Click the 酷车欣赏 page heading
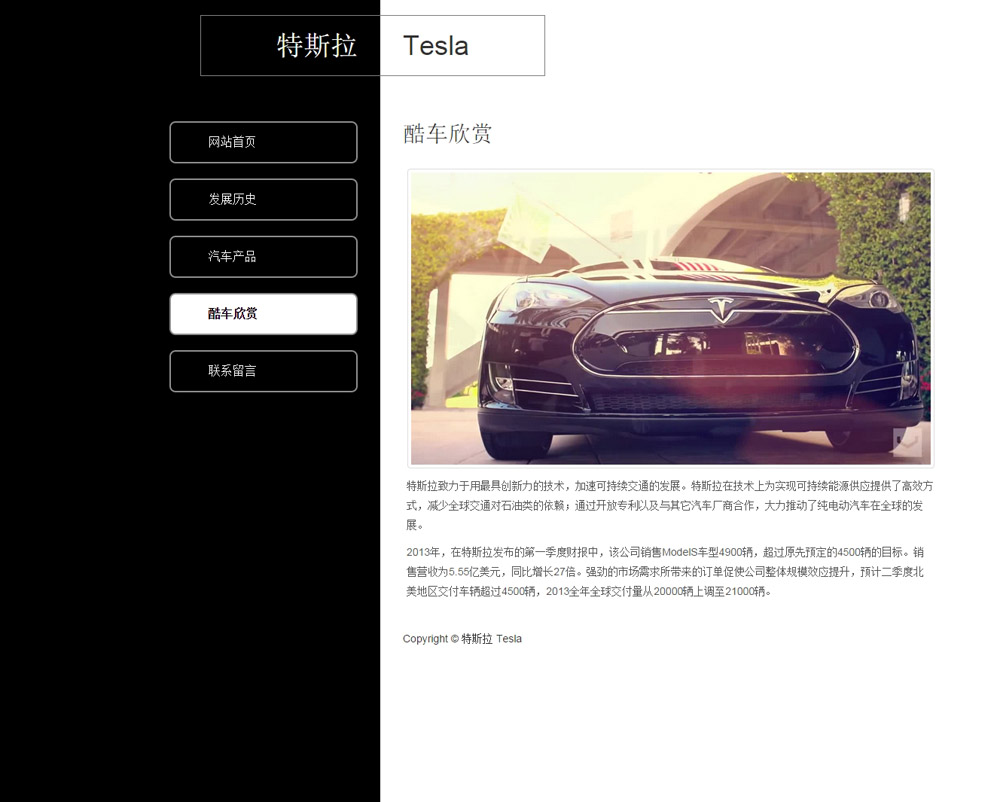Image resolution: width=1000 pixels, height=802 pixels. pos(447,134)
